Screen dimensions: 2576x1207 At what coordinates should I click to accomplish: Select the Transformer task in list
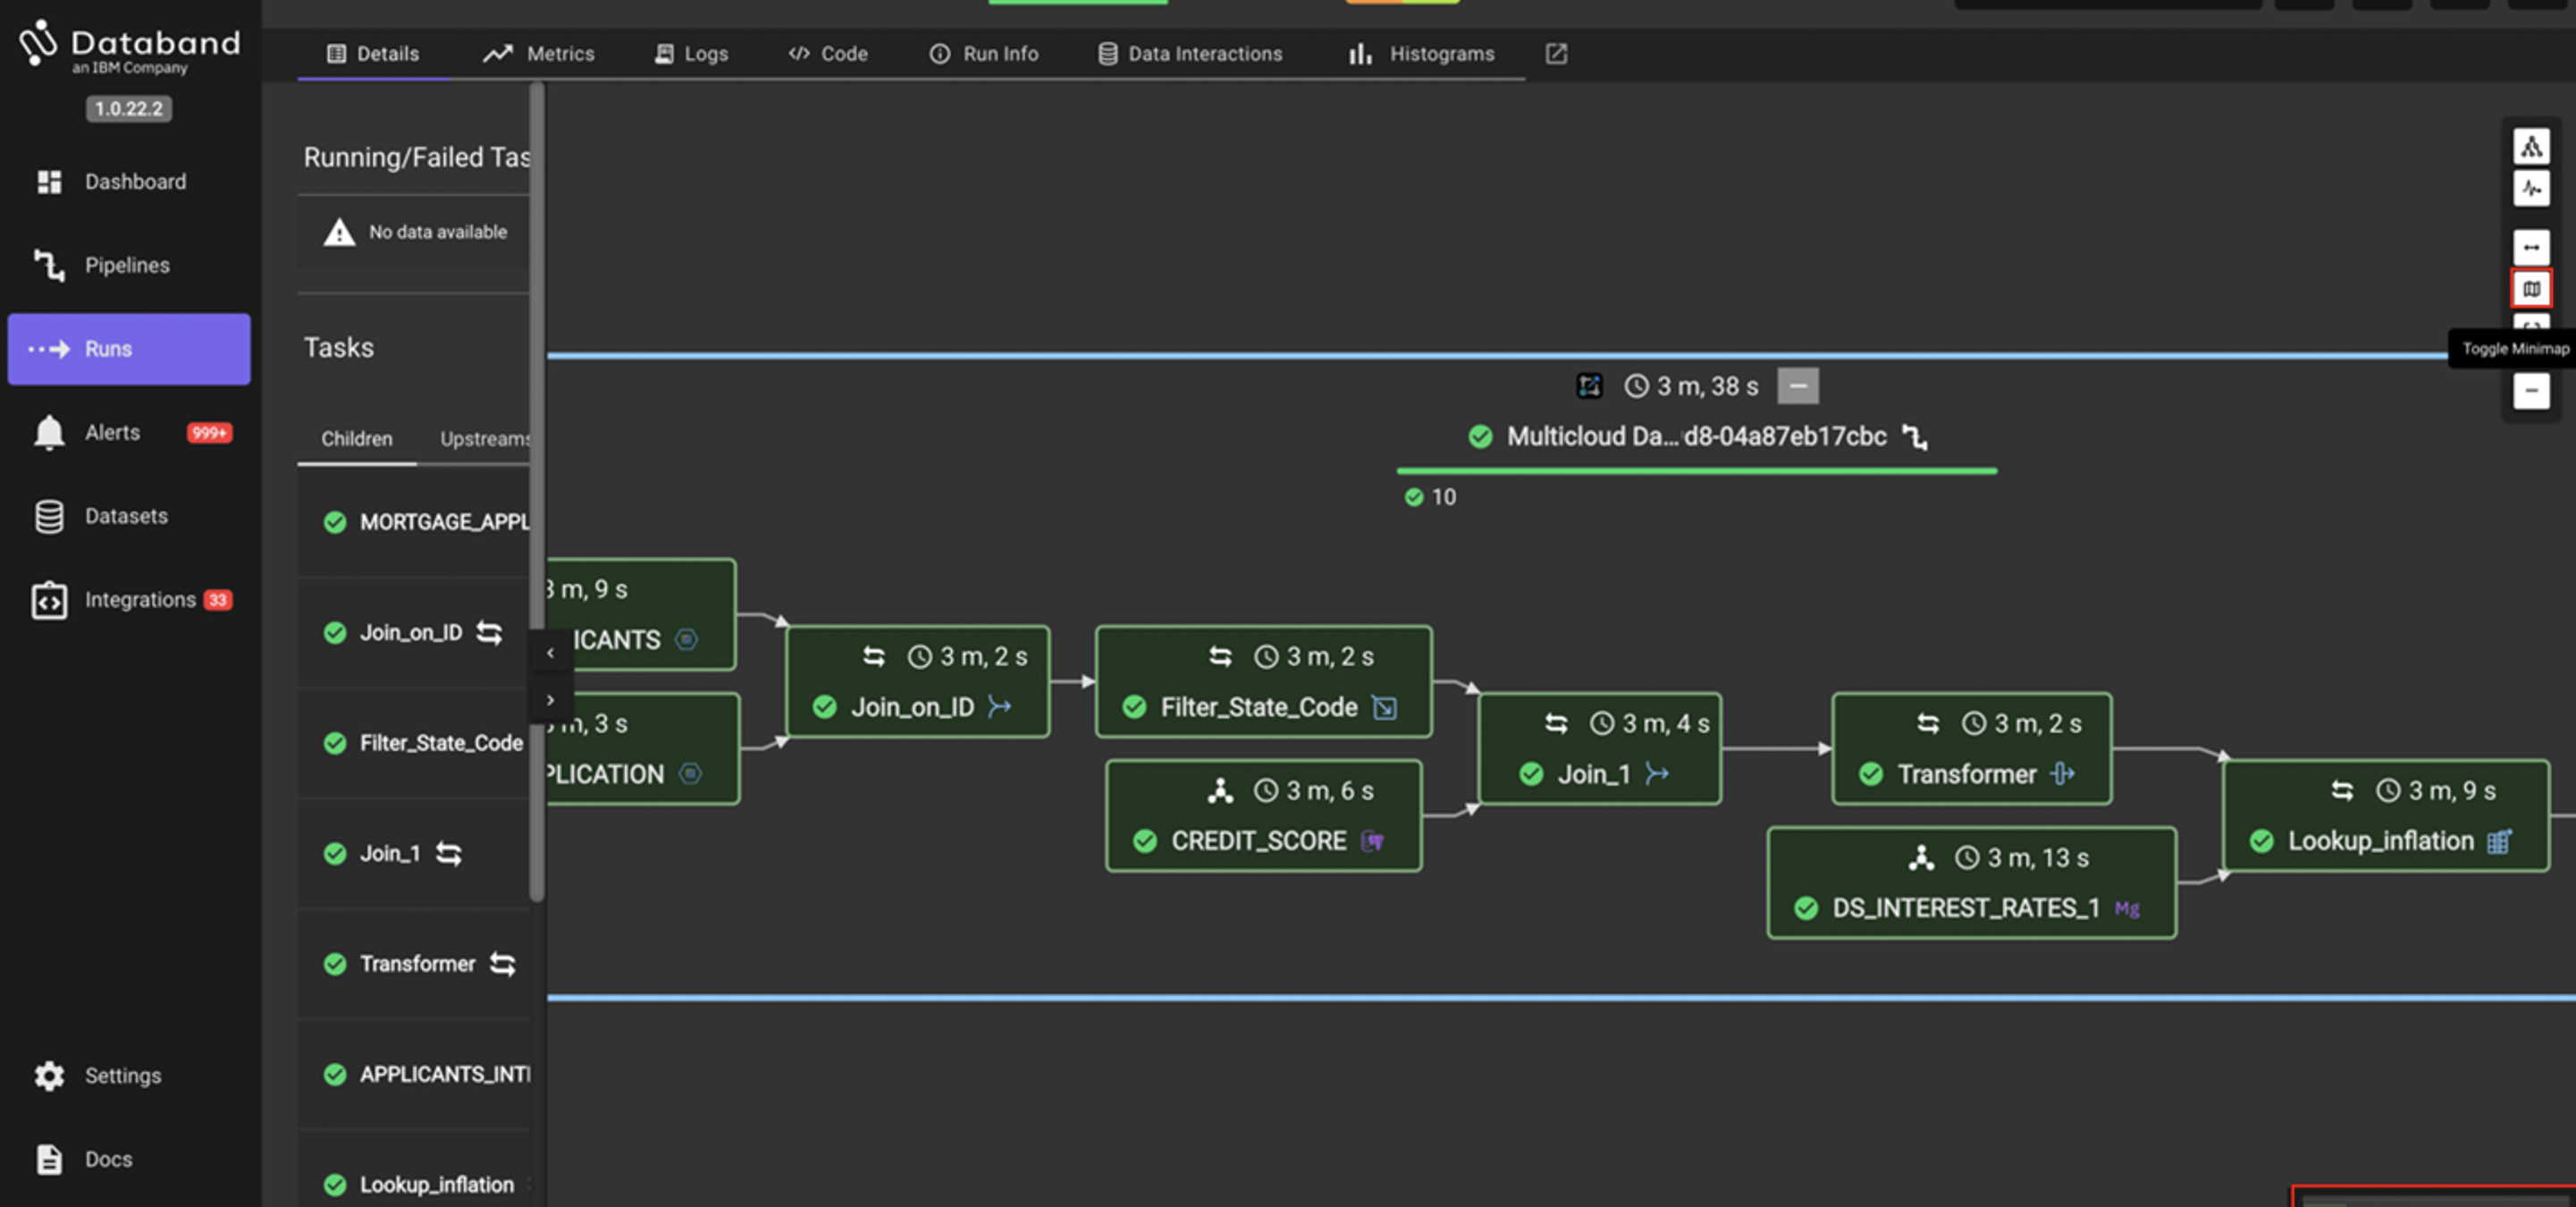tap(417, 964)
